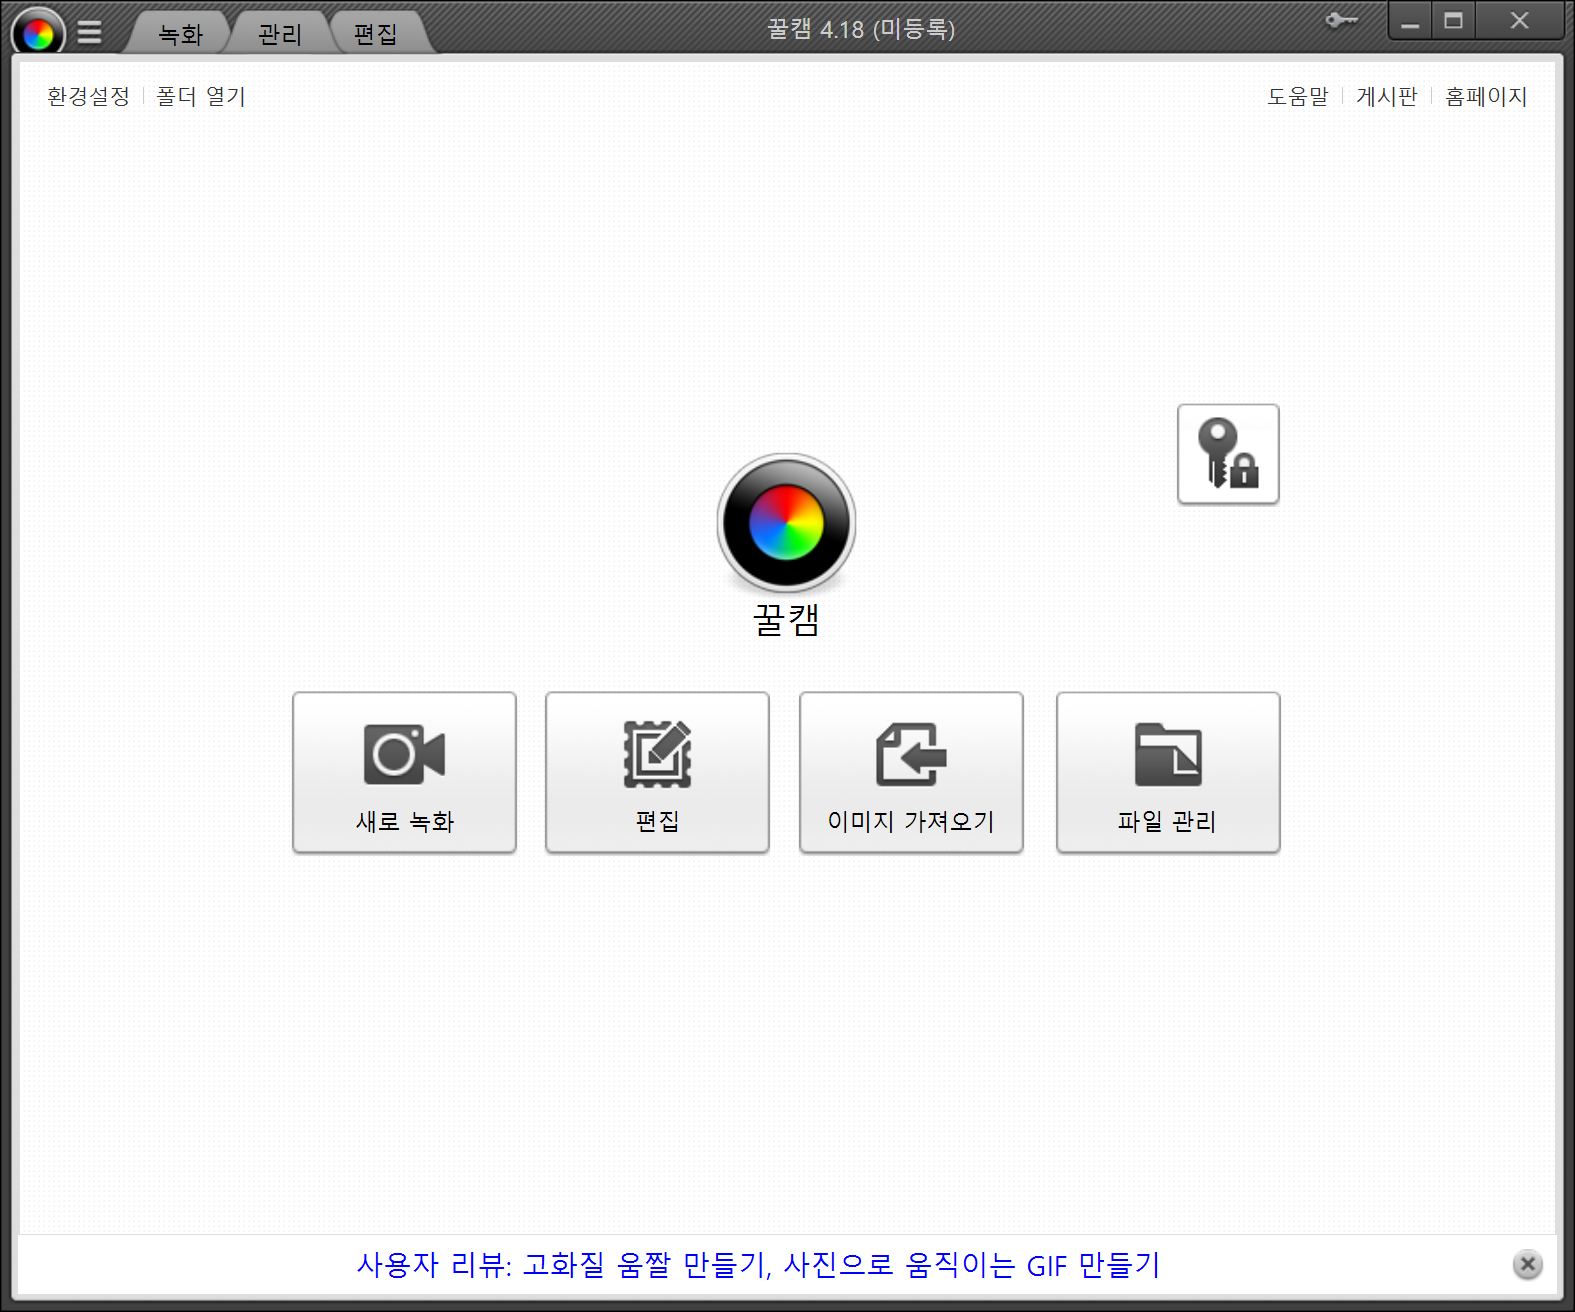Minimize the Honeycam window
1575x1312 pixels.
click(1410, 21)
